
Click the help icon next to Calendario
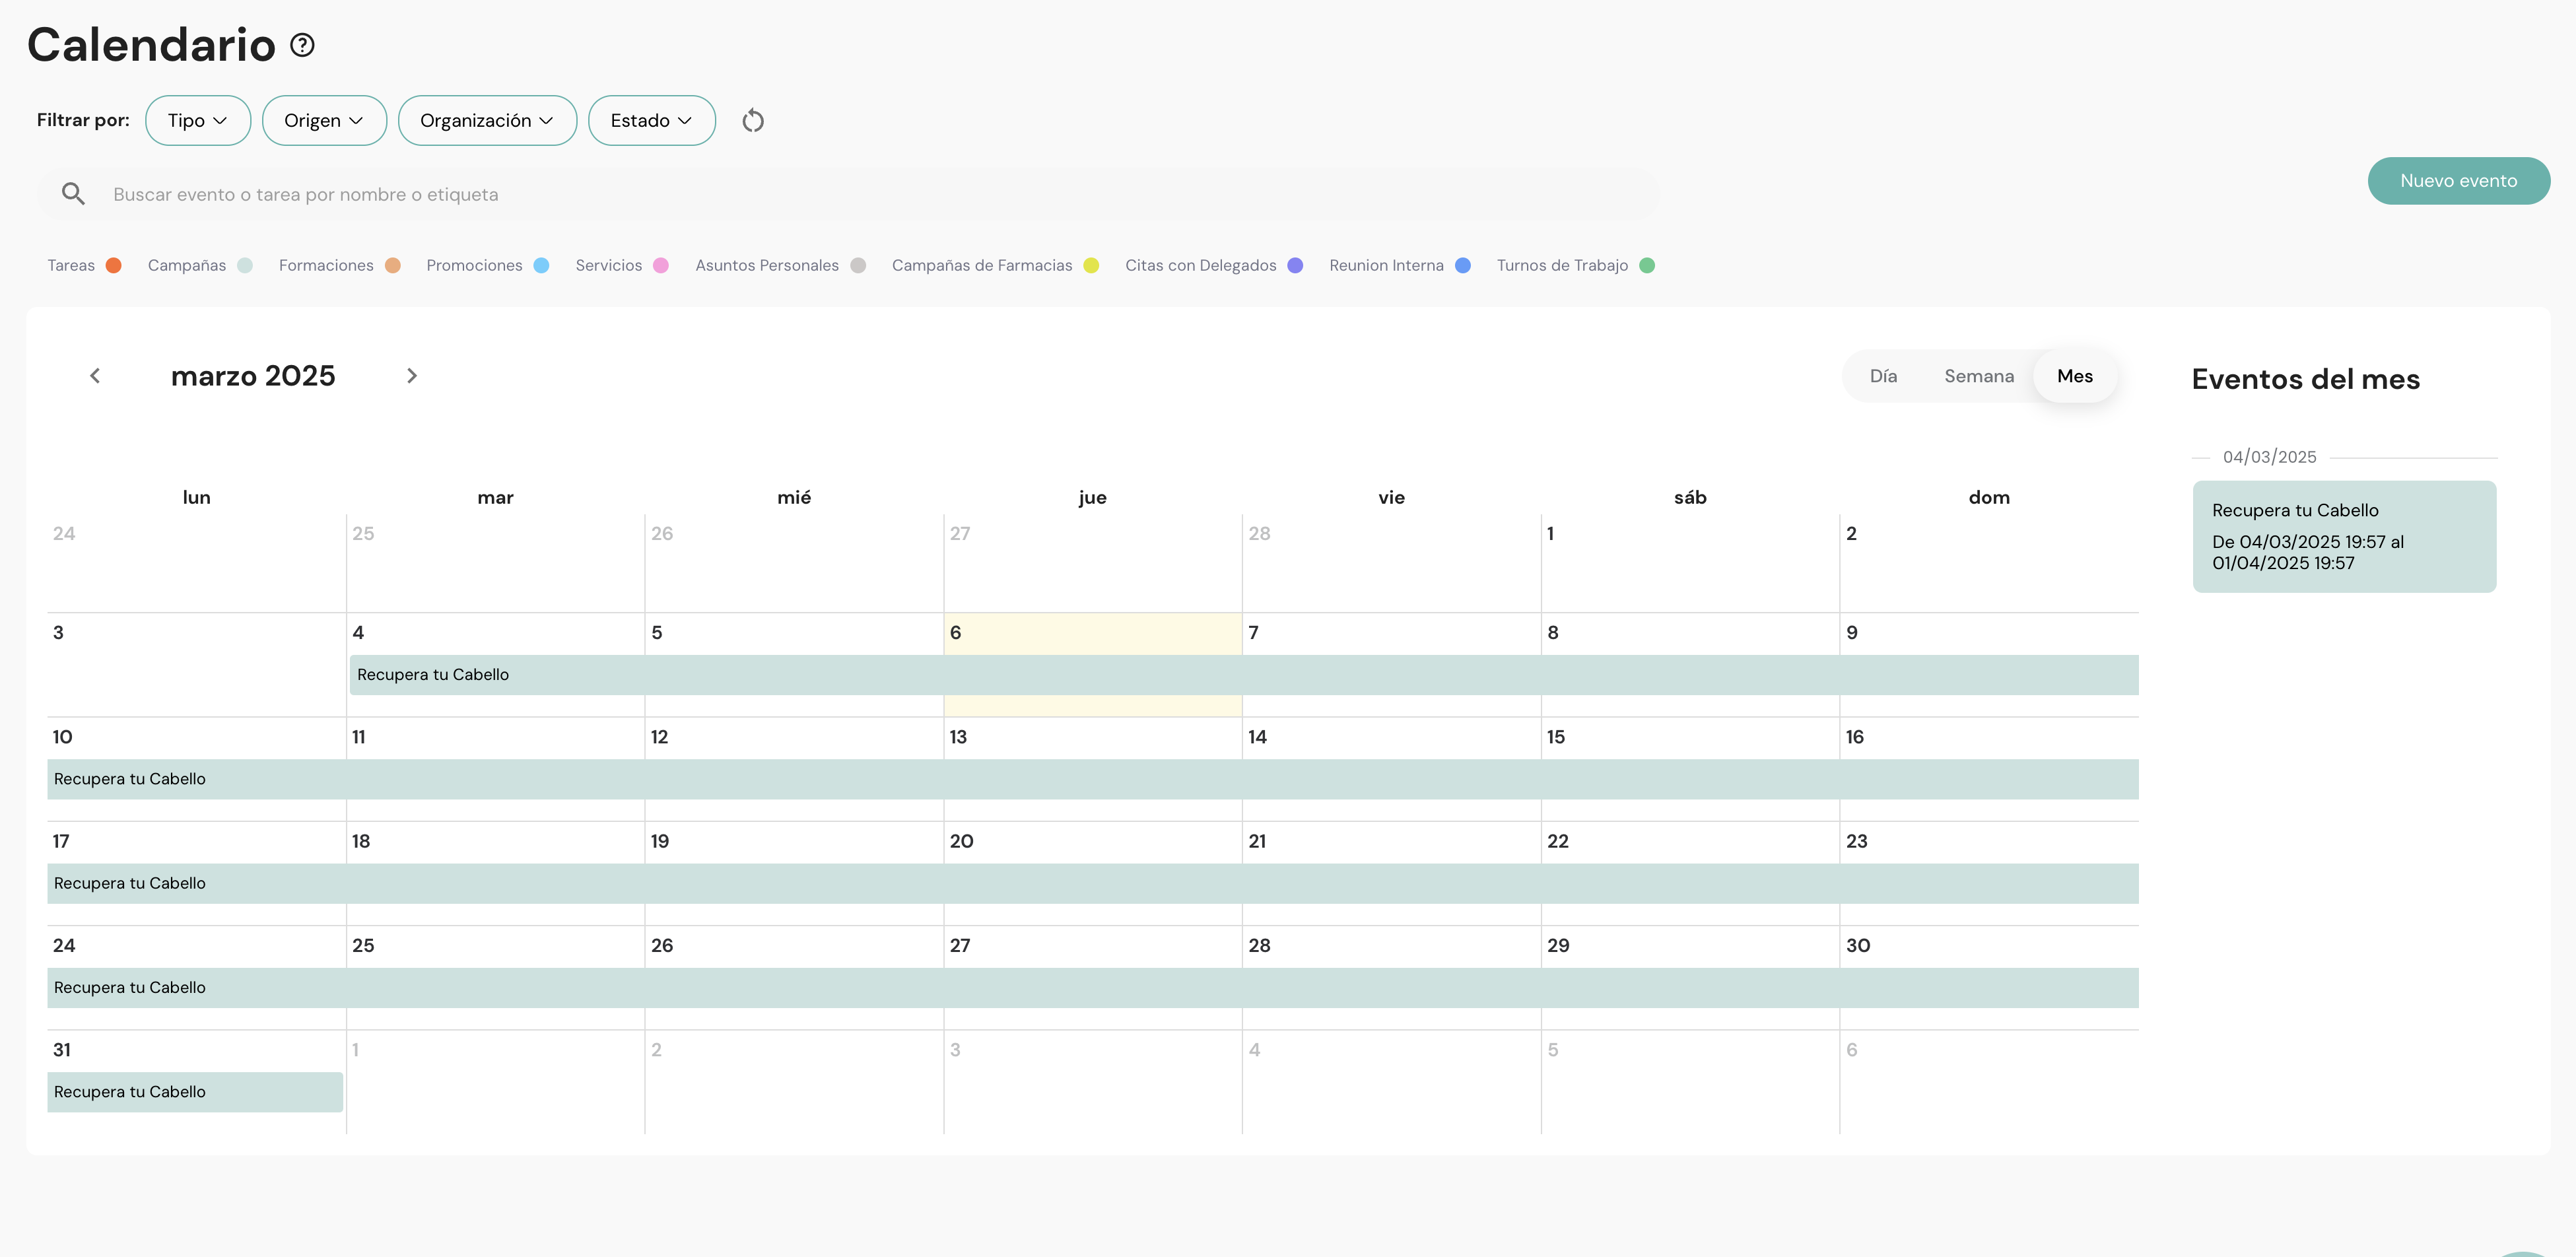click(302, 45)
